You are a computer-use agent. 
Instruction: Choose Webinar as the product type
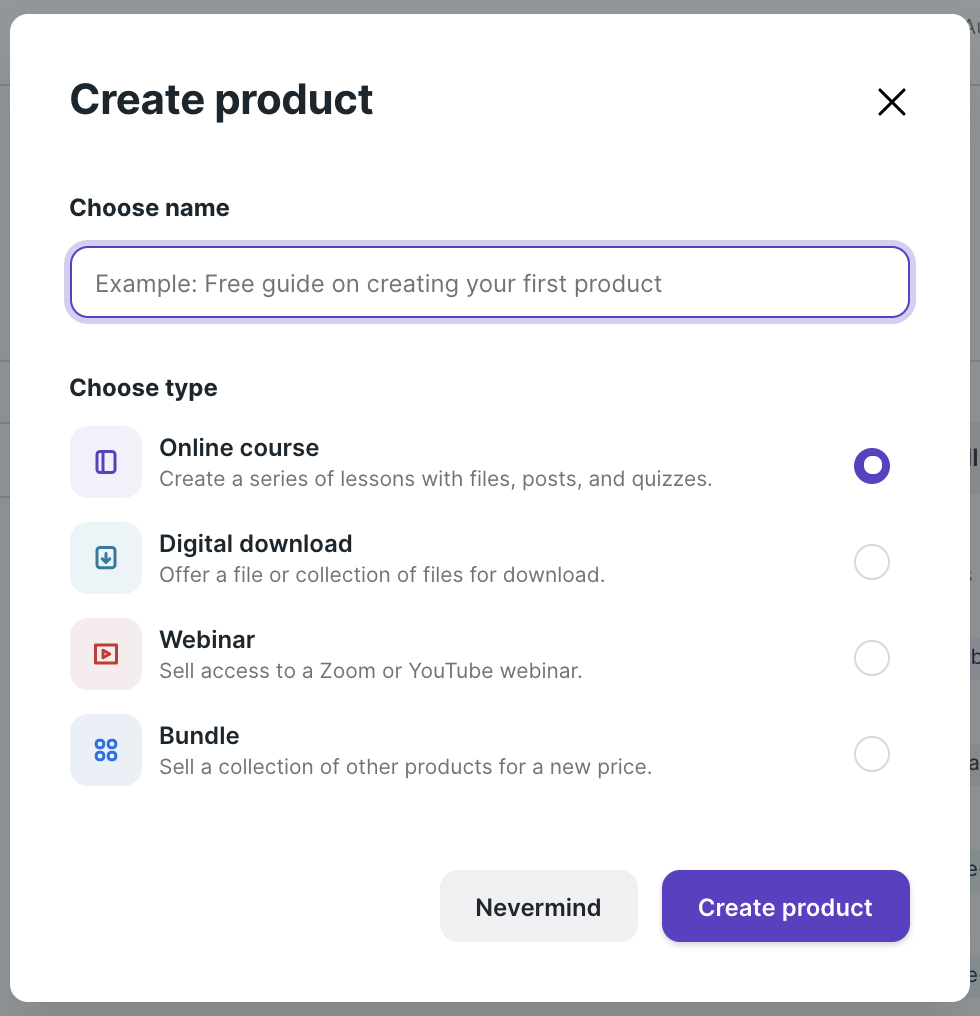point(871,657)
